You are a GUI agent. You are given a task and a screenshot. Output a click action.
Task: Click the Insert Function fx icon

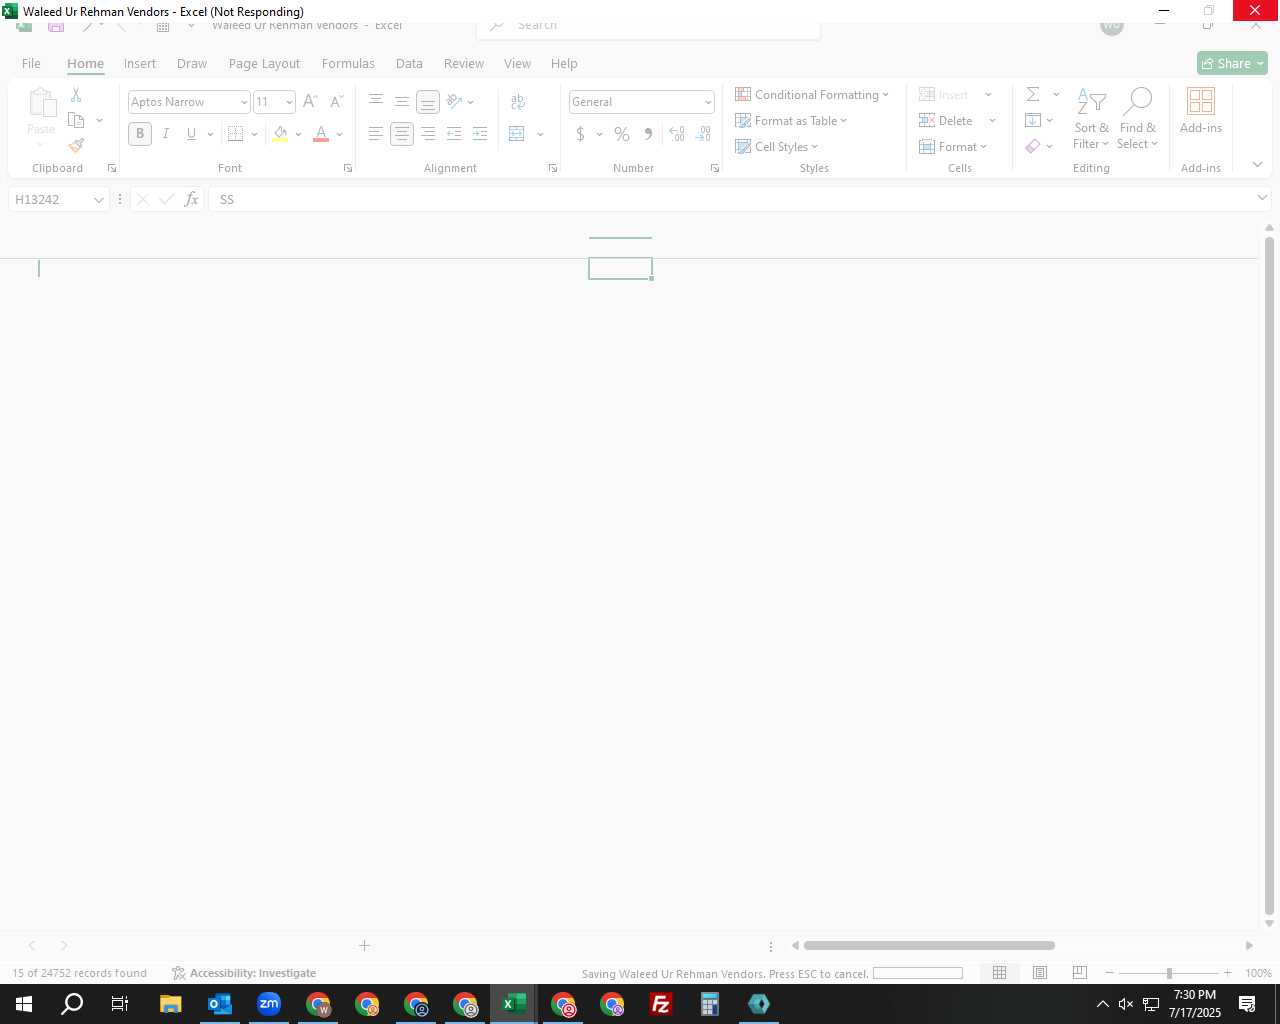pos(191,200)
